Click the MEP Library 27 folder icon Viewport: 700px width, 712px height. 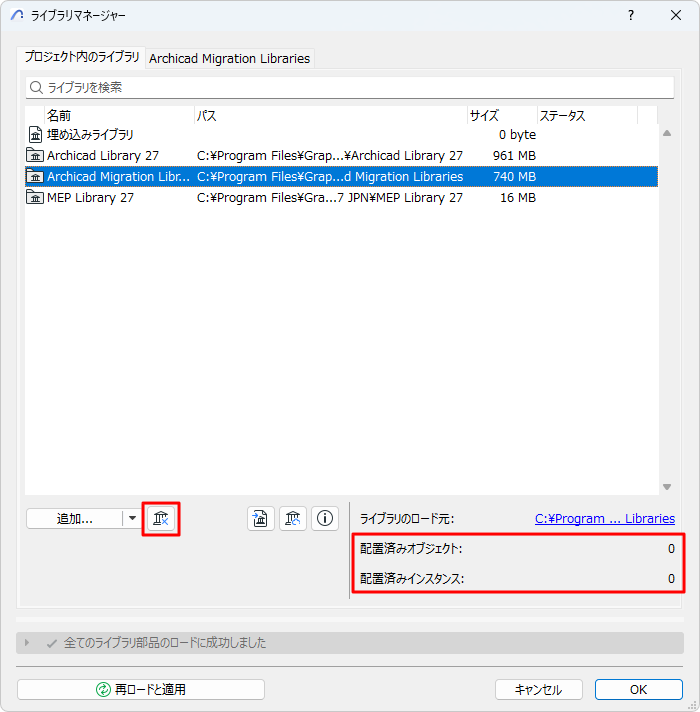[35, 198]
